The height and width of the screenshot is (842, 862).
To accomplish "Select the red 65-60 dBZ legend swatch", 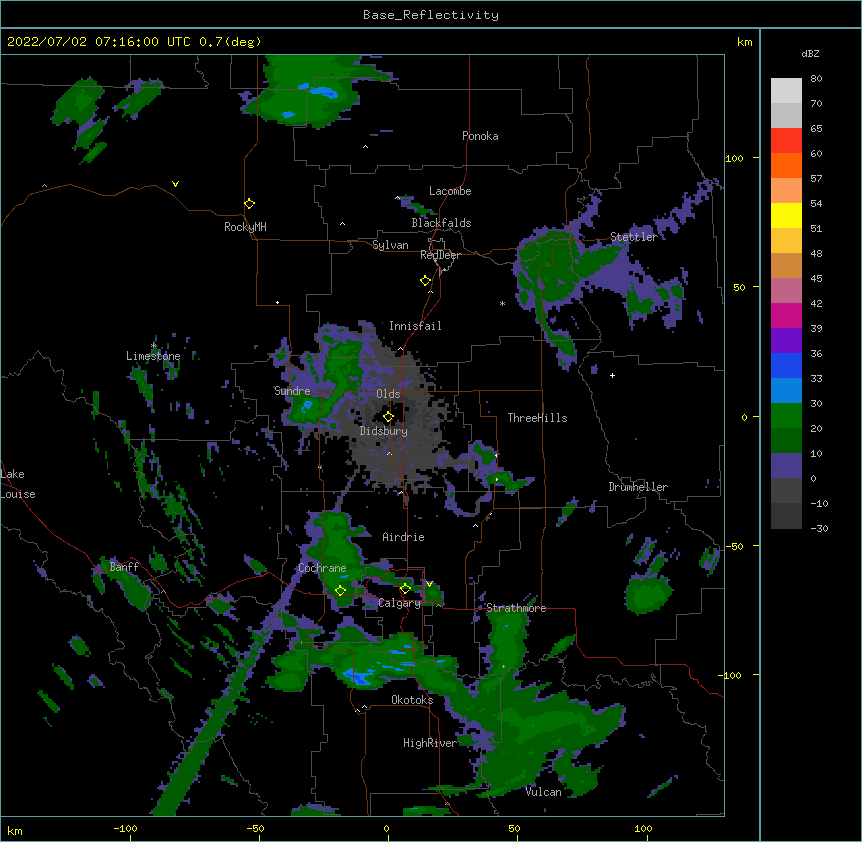I will pos(786,140).
